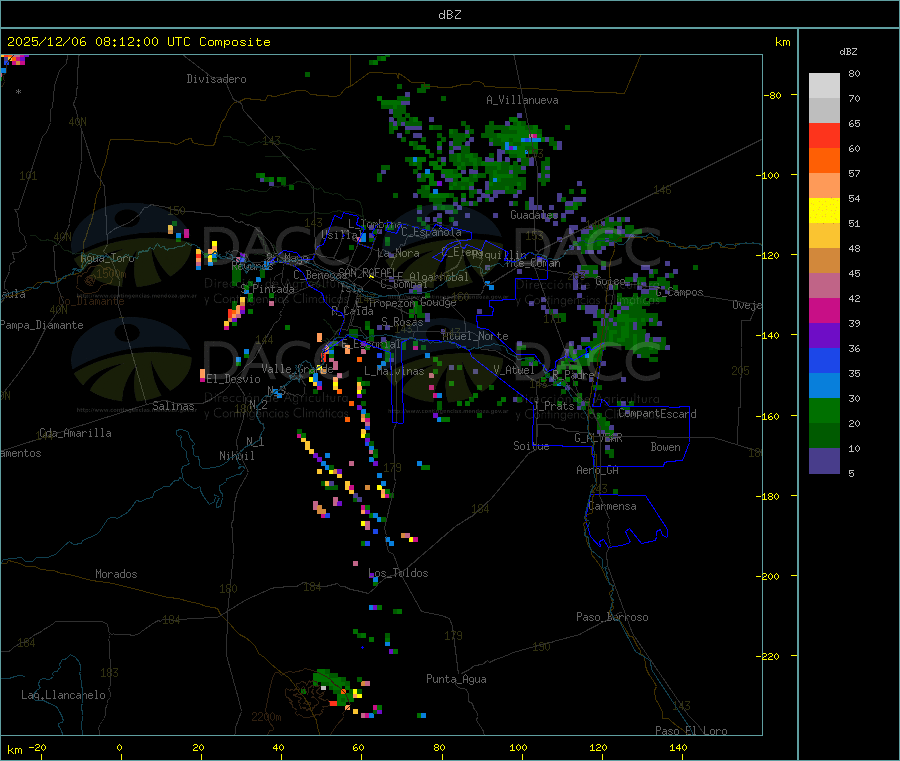
Task: Click the Cda_Amarilla label
Action: [75, 433]
